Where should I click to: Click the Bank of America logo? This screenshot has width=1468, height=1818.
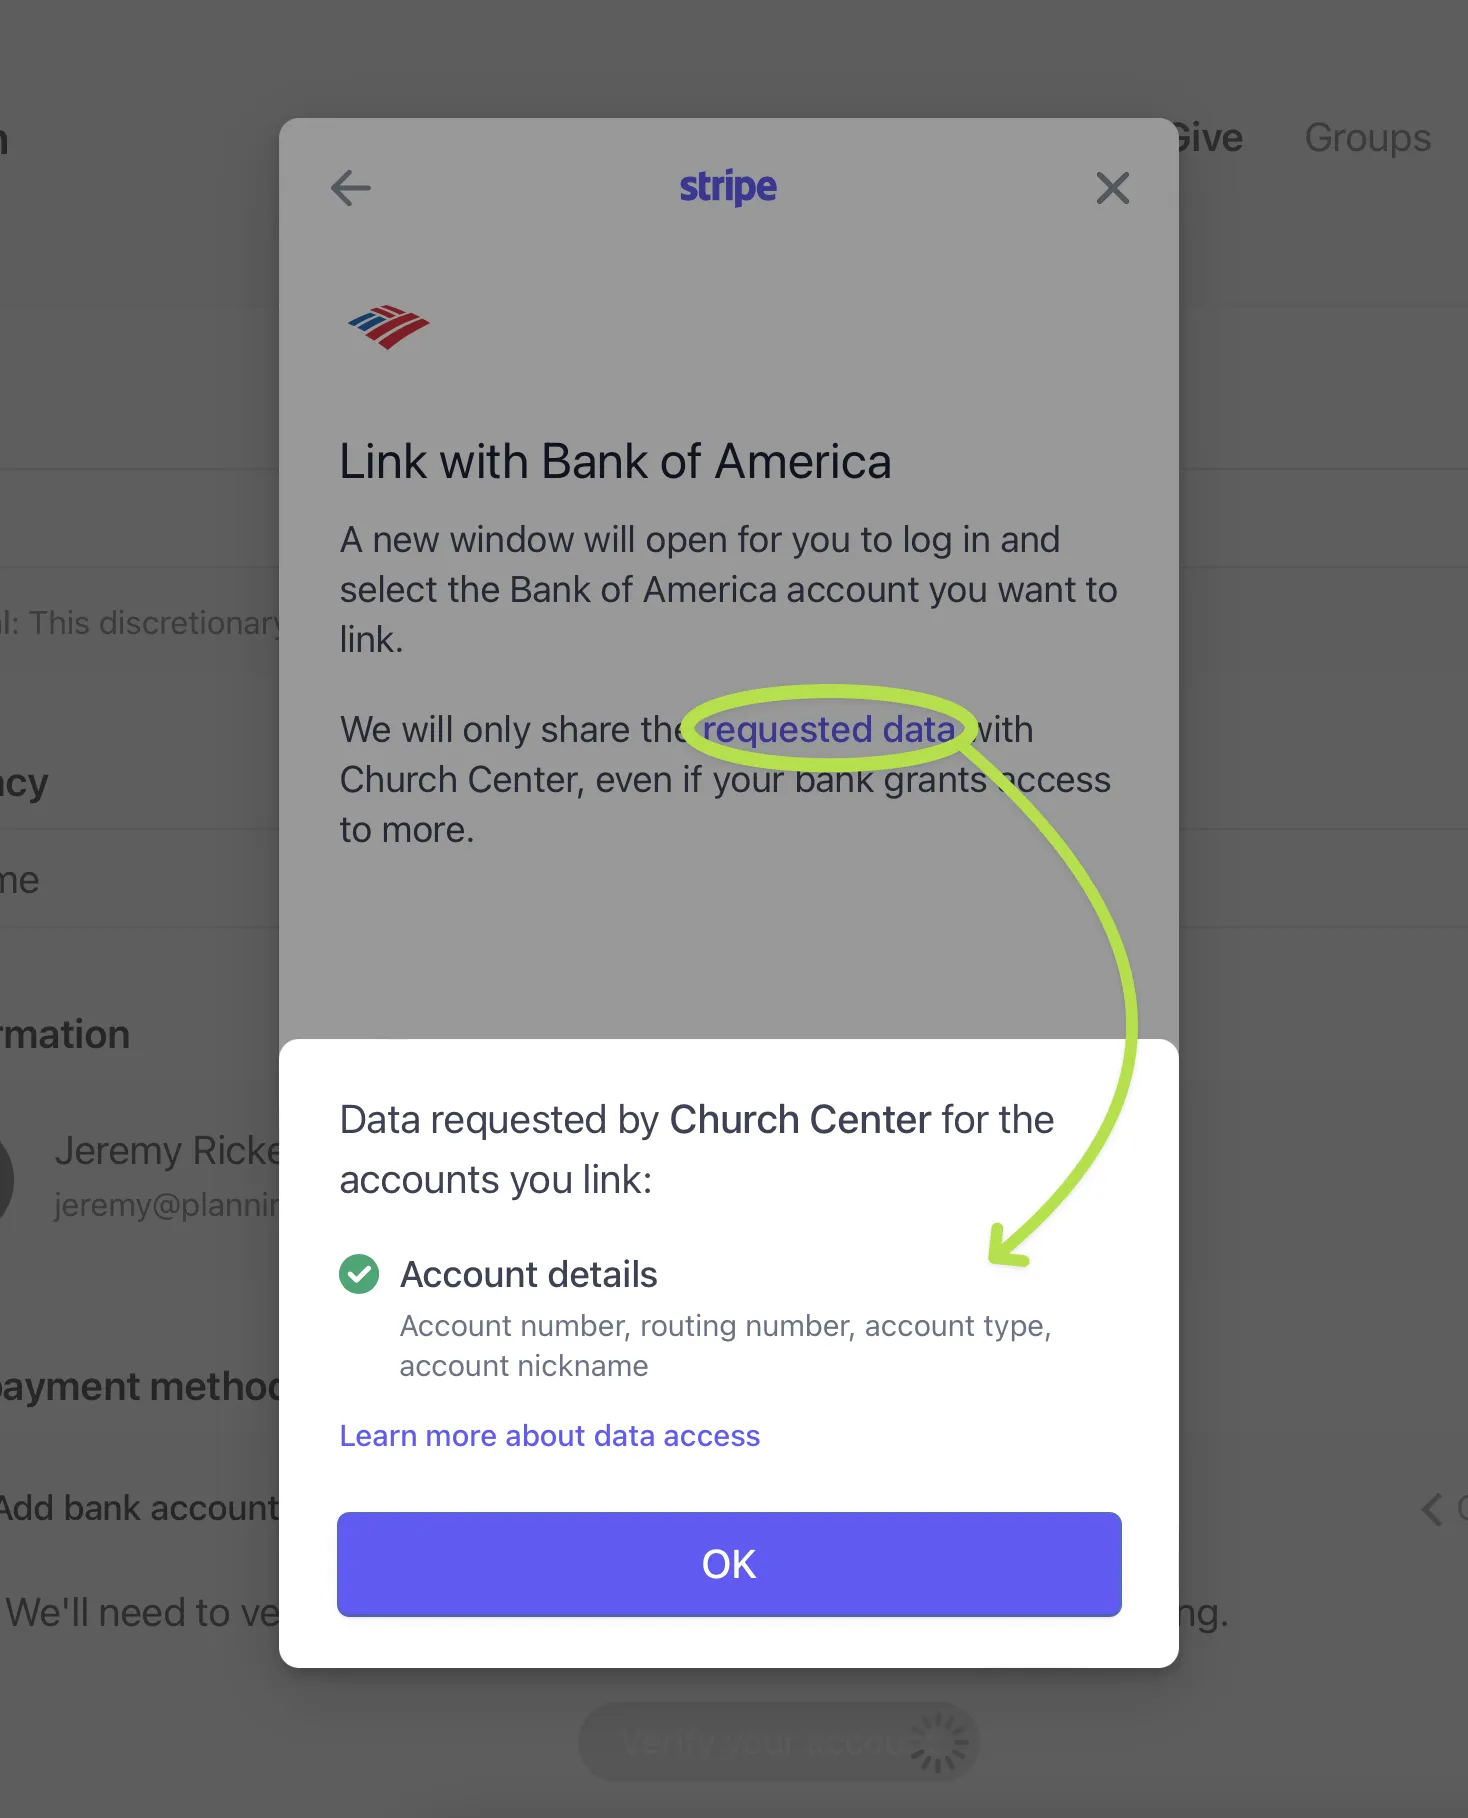[x=389, y=326]
